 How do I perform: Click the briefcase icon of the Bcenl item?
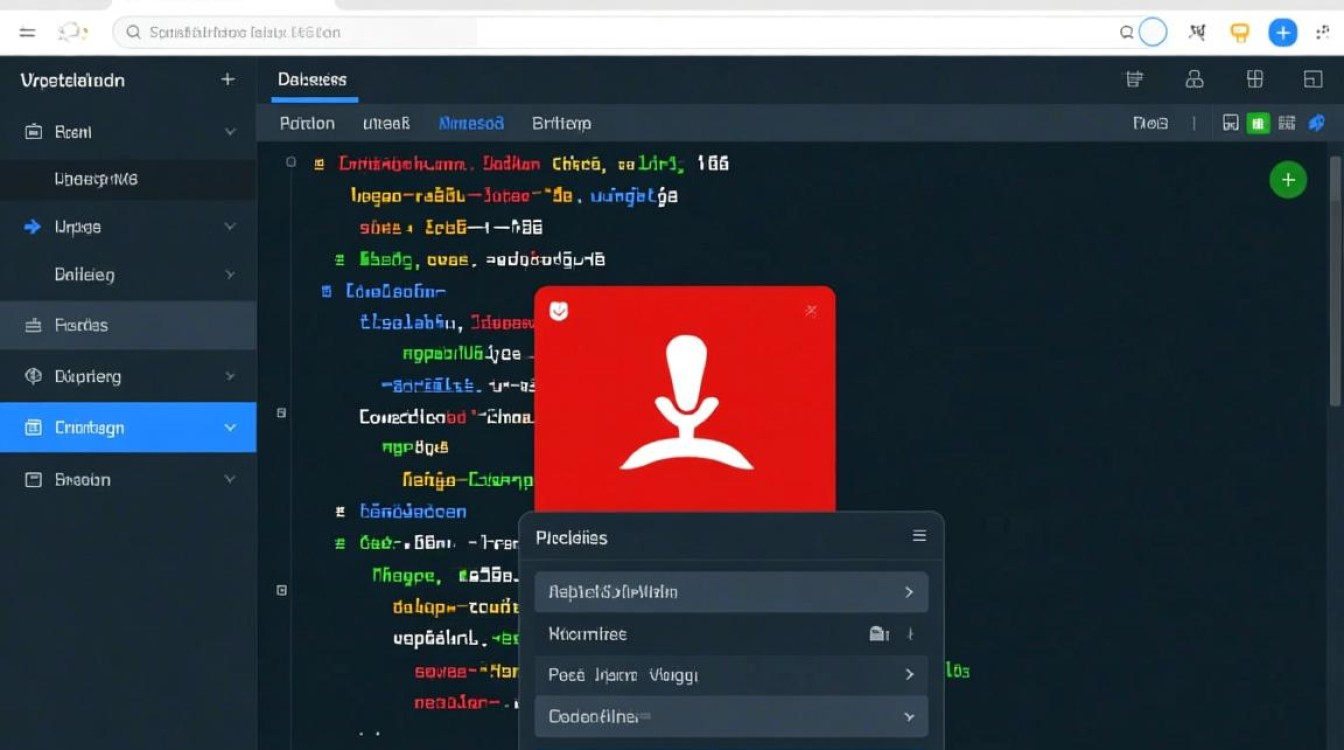tap(33, 132)
